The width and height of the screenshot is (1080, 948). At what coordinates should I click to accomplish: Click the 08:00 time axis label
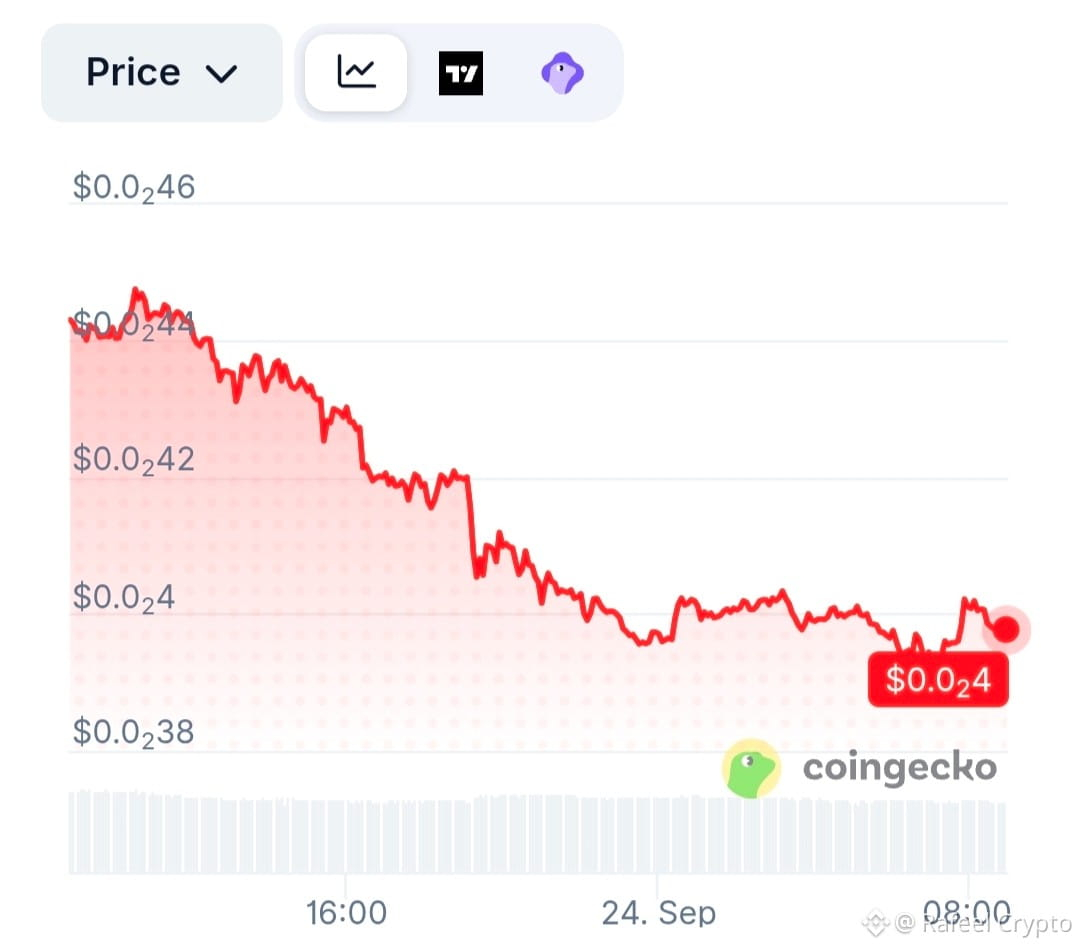point(966,911)
